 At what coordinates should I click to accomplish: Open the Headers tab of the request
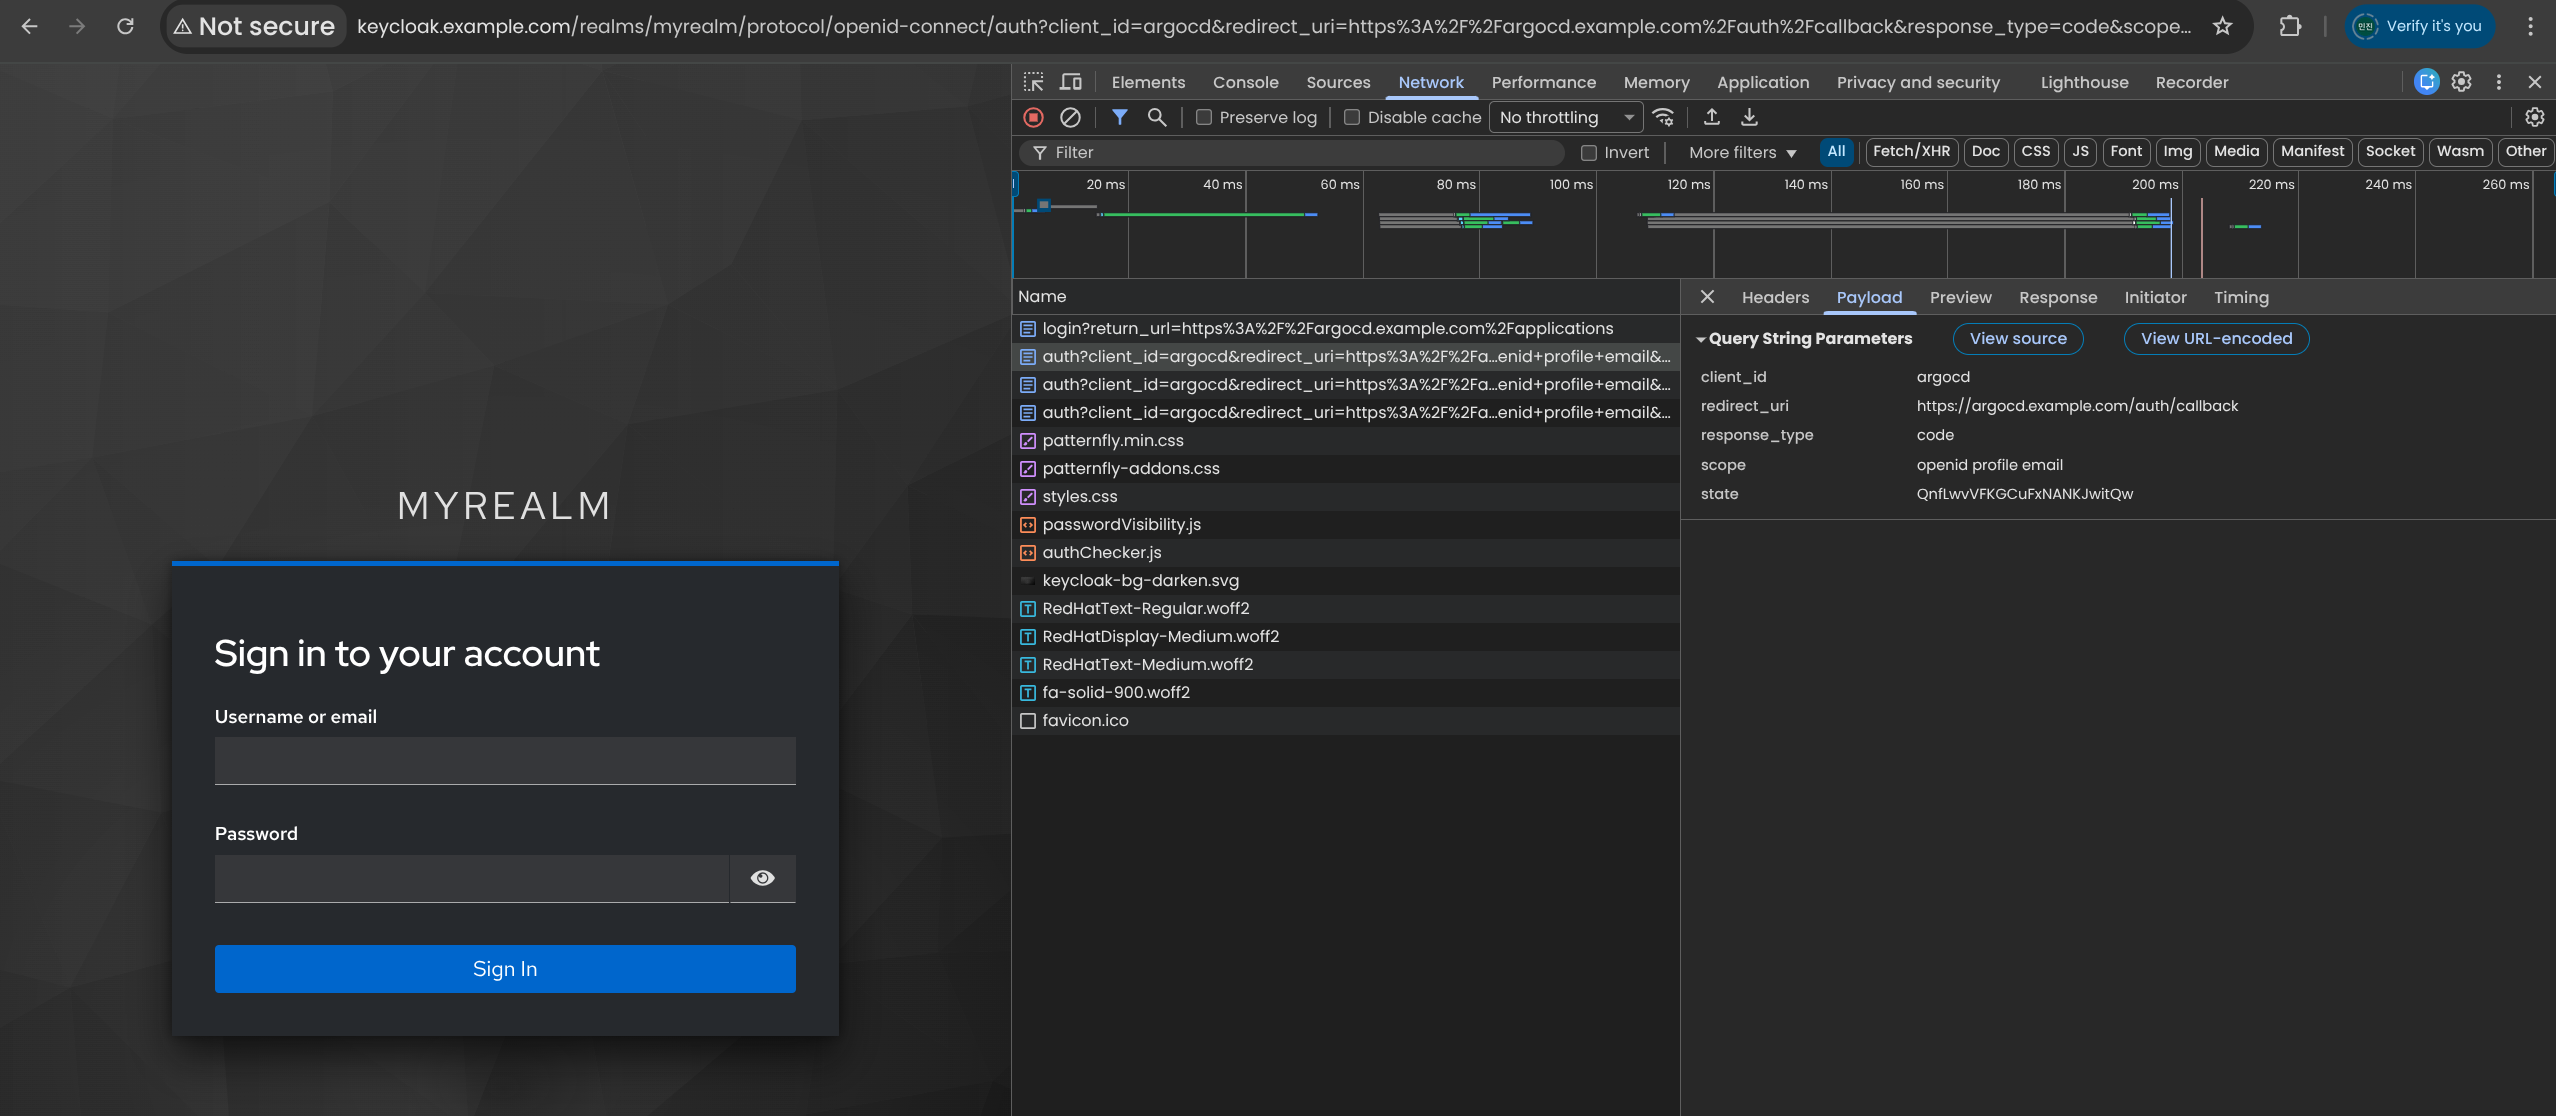coord(1775,297)
